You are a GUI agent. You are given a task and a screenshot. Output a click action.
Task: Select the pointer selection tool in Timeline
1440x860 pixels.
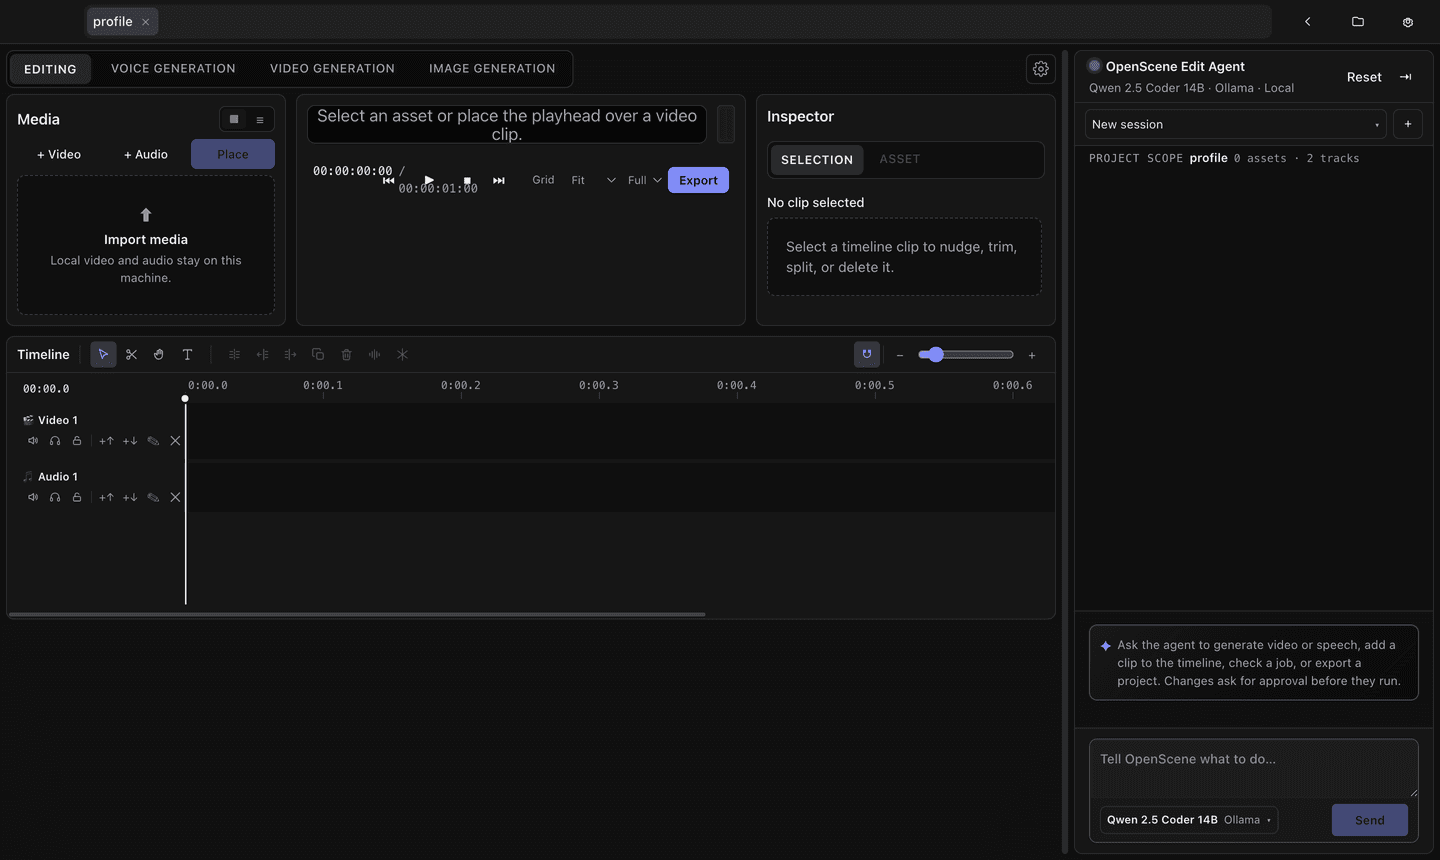[x=103, y=354]
